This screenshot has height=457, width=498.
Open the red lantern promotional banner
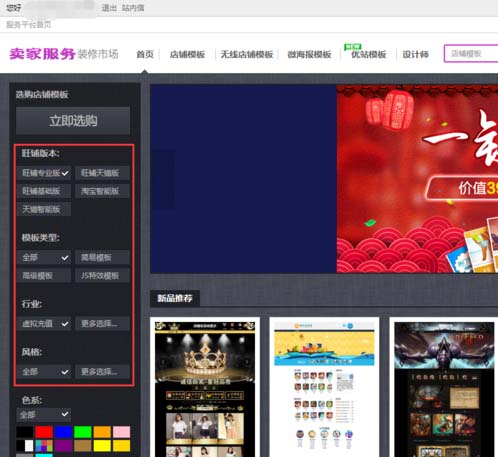click(x=417, y=179)
